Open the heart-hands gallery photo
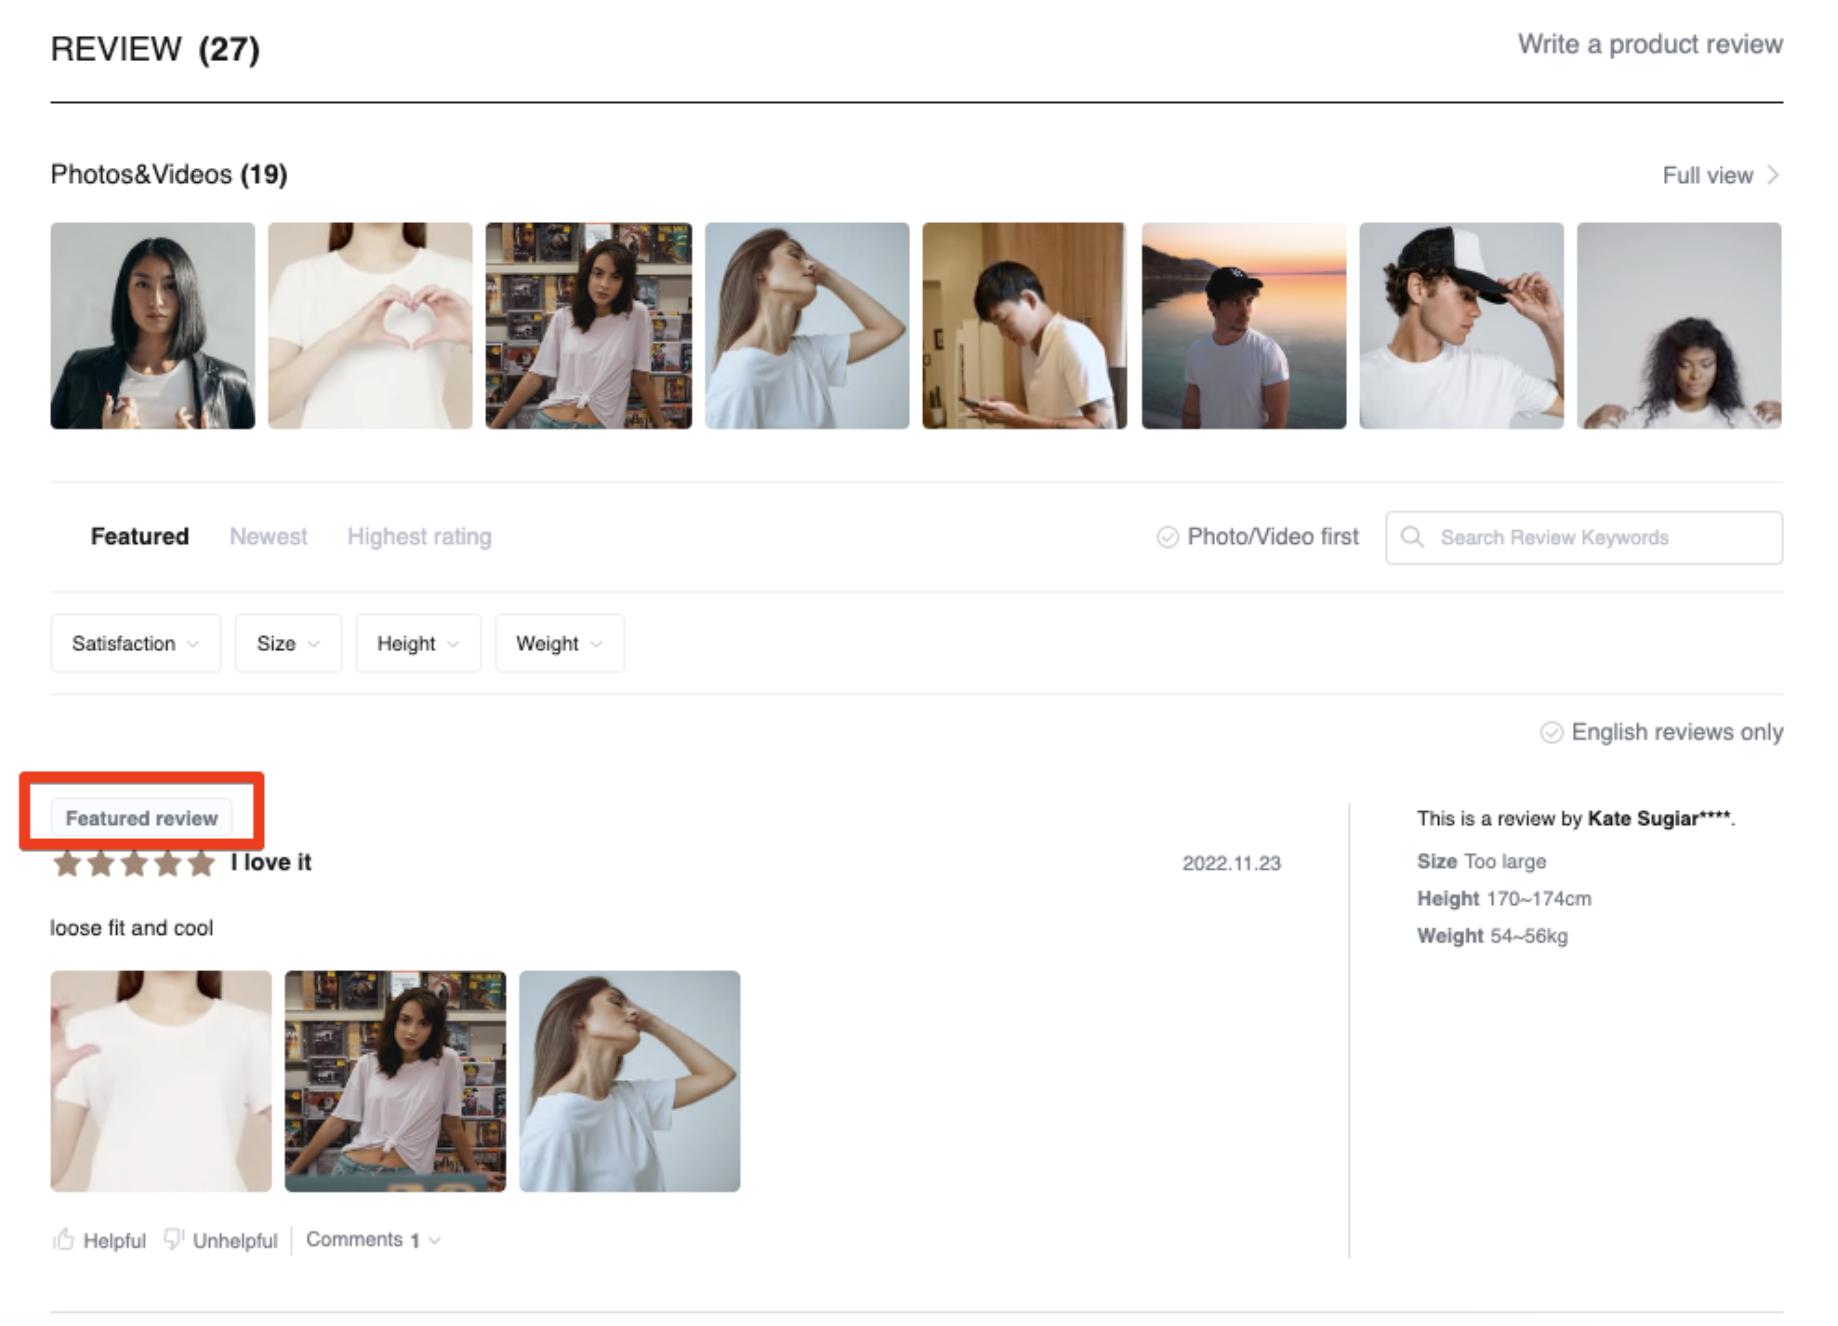The width and height of the screenshot is (1838, 1326). pyautogui.click(x=370, y=326)
